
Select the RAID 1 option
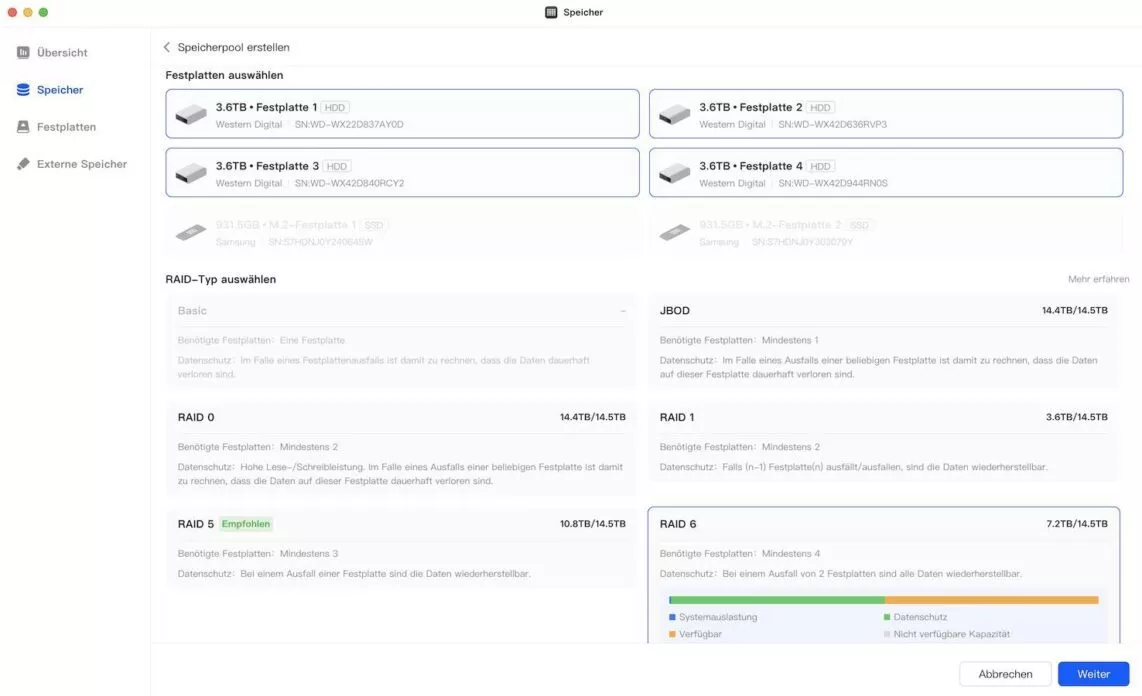(x=883, y=441)
